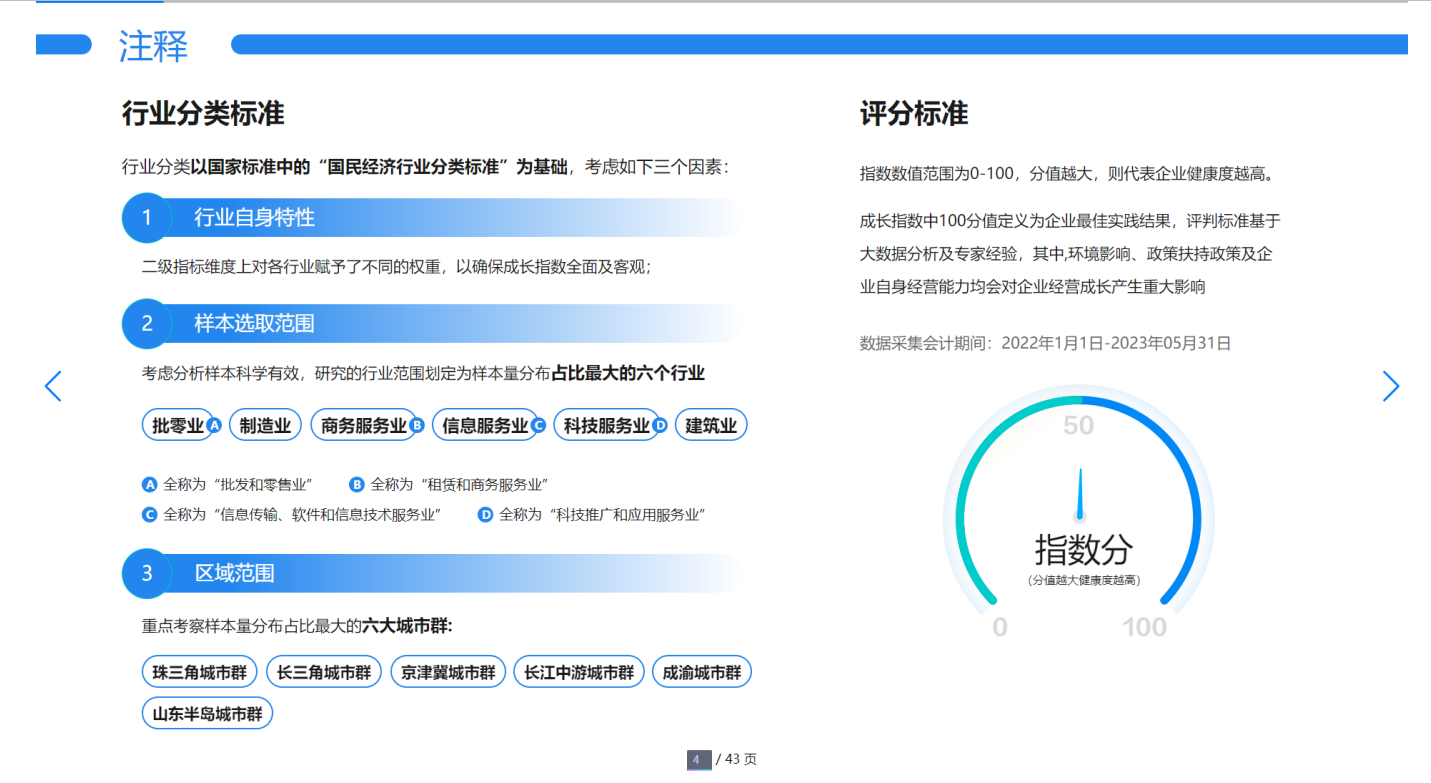Select the 长三角城市群 tag

[324, 673]
